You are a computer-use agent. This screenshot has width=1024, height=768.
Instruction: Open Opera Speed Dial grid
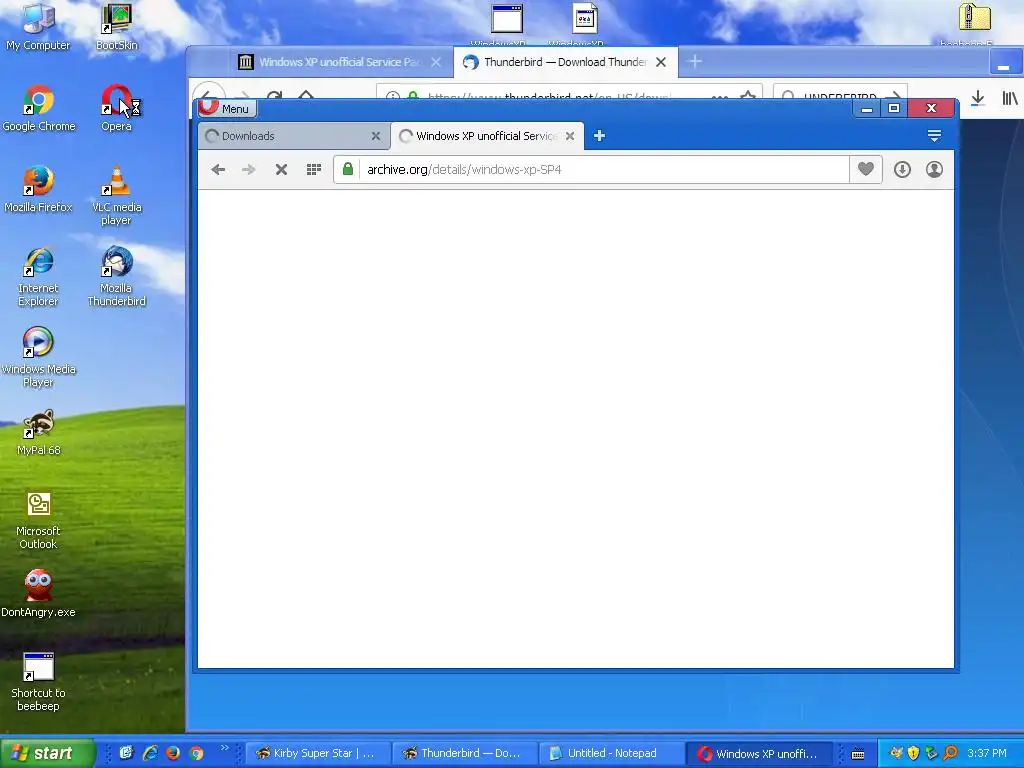(313, 170)
